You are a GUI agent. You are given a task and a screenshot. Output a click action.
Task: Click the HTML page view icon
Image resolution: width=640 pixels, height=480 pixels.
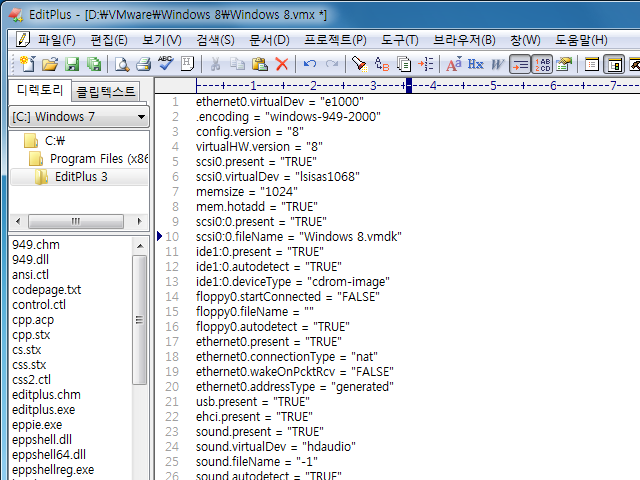pos(187,64)
